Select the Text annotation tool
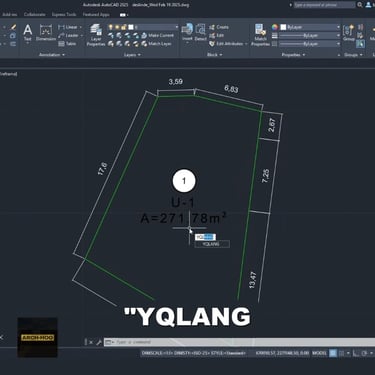 pyautogui.click(x=28, y=32)
